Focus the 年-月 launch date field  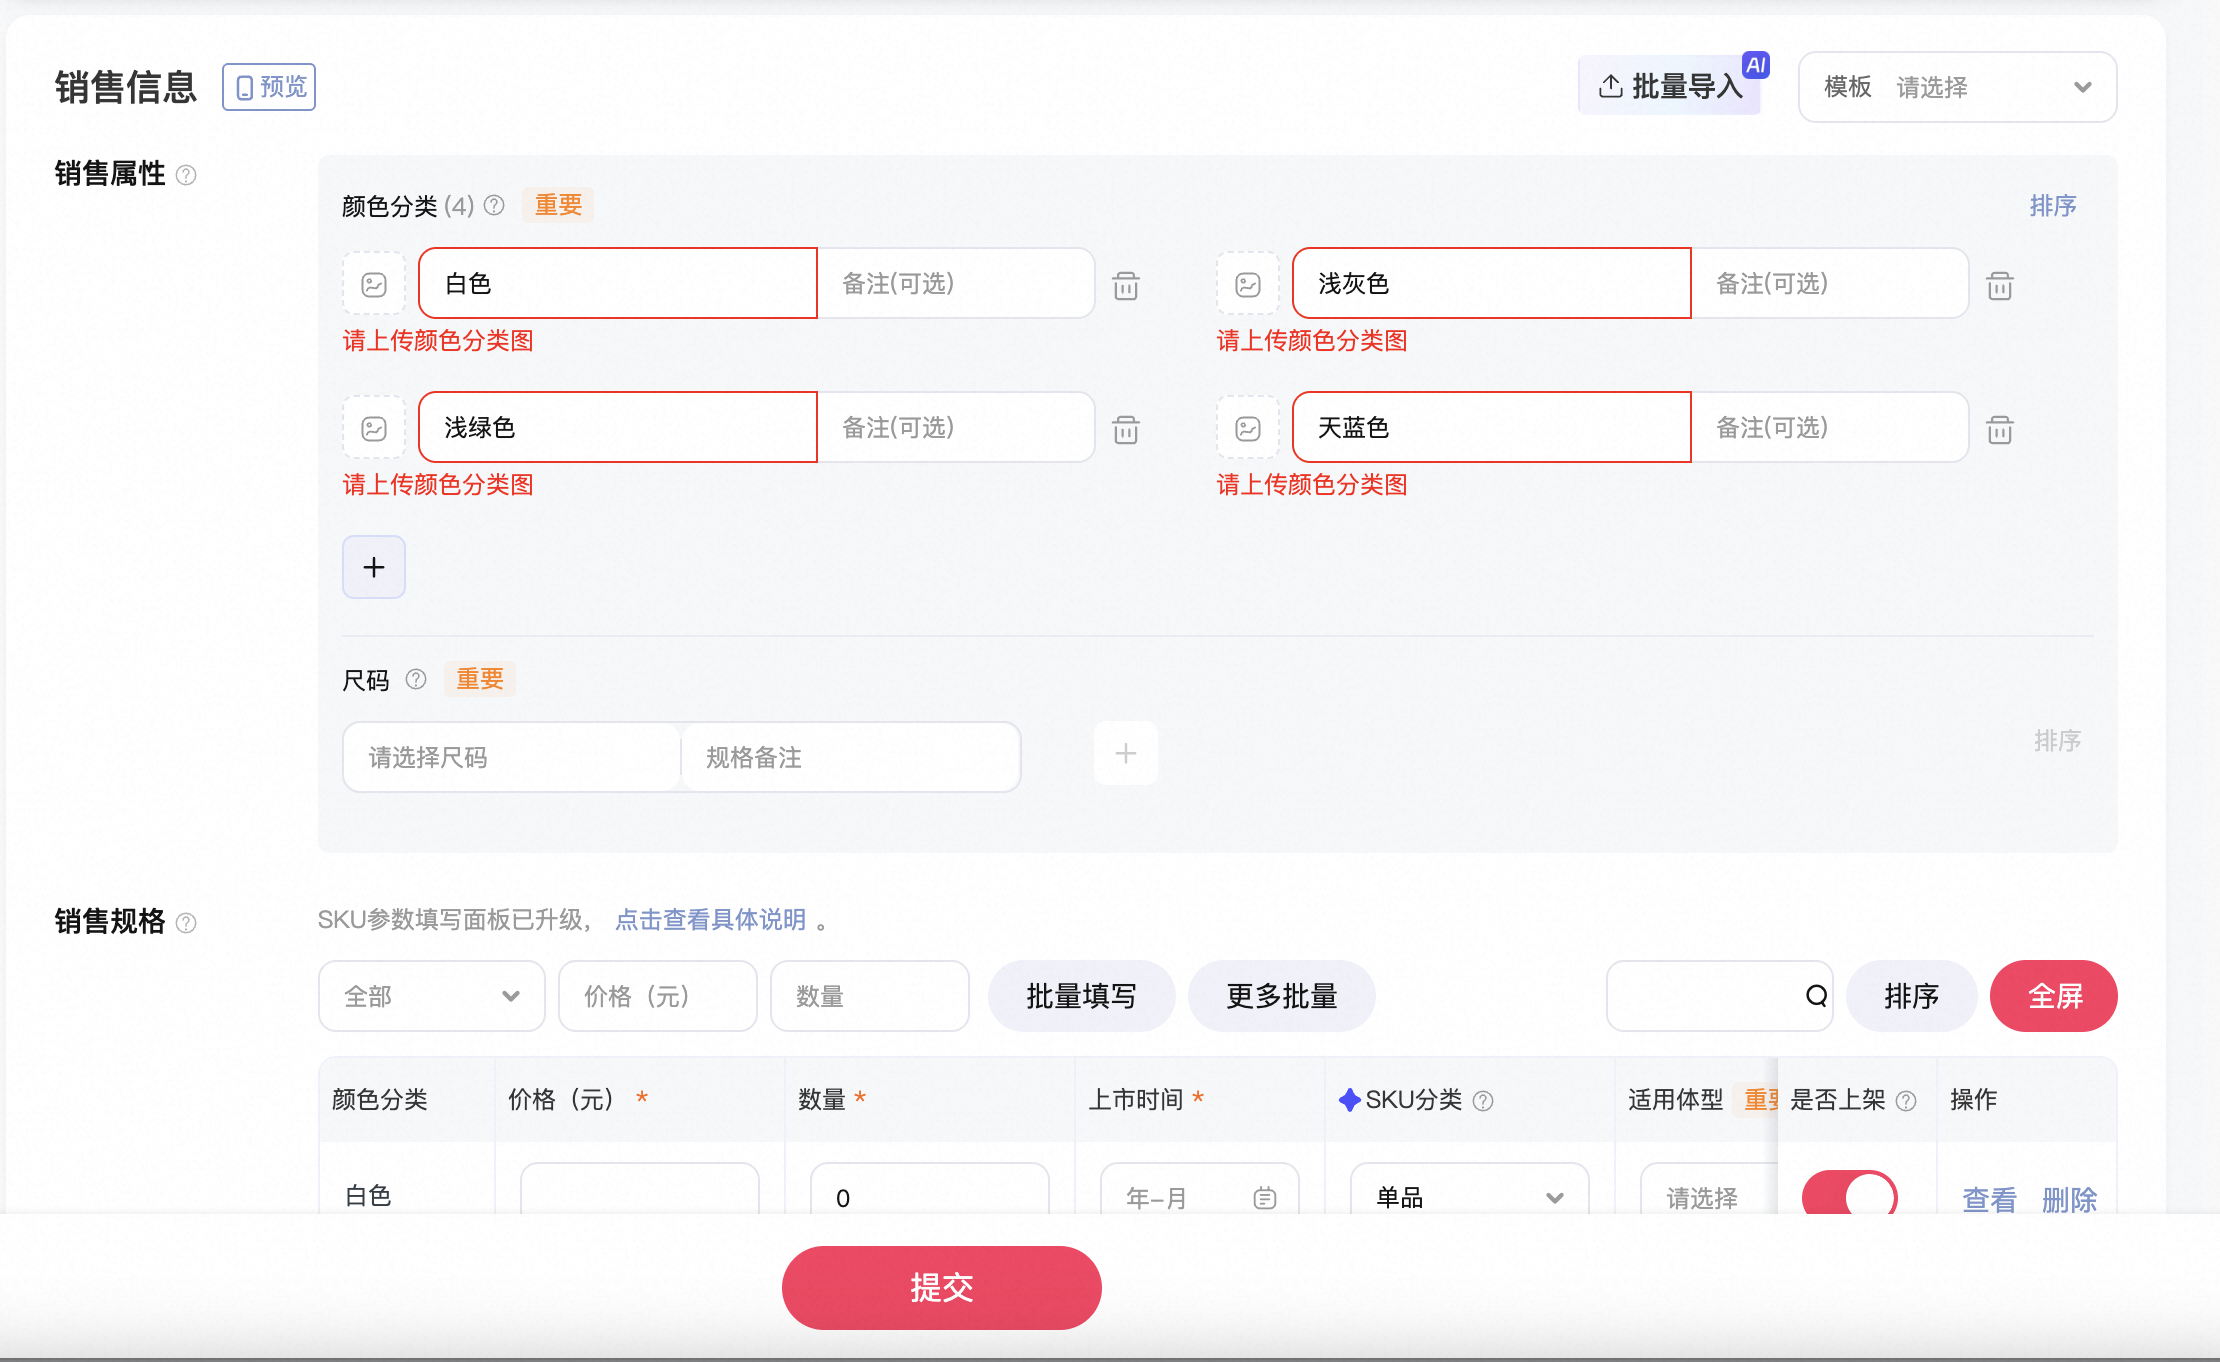pos(1200,1190)
